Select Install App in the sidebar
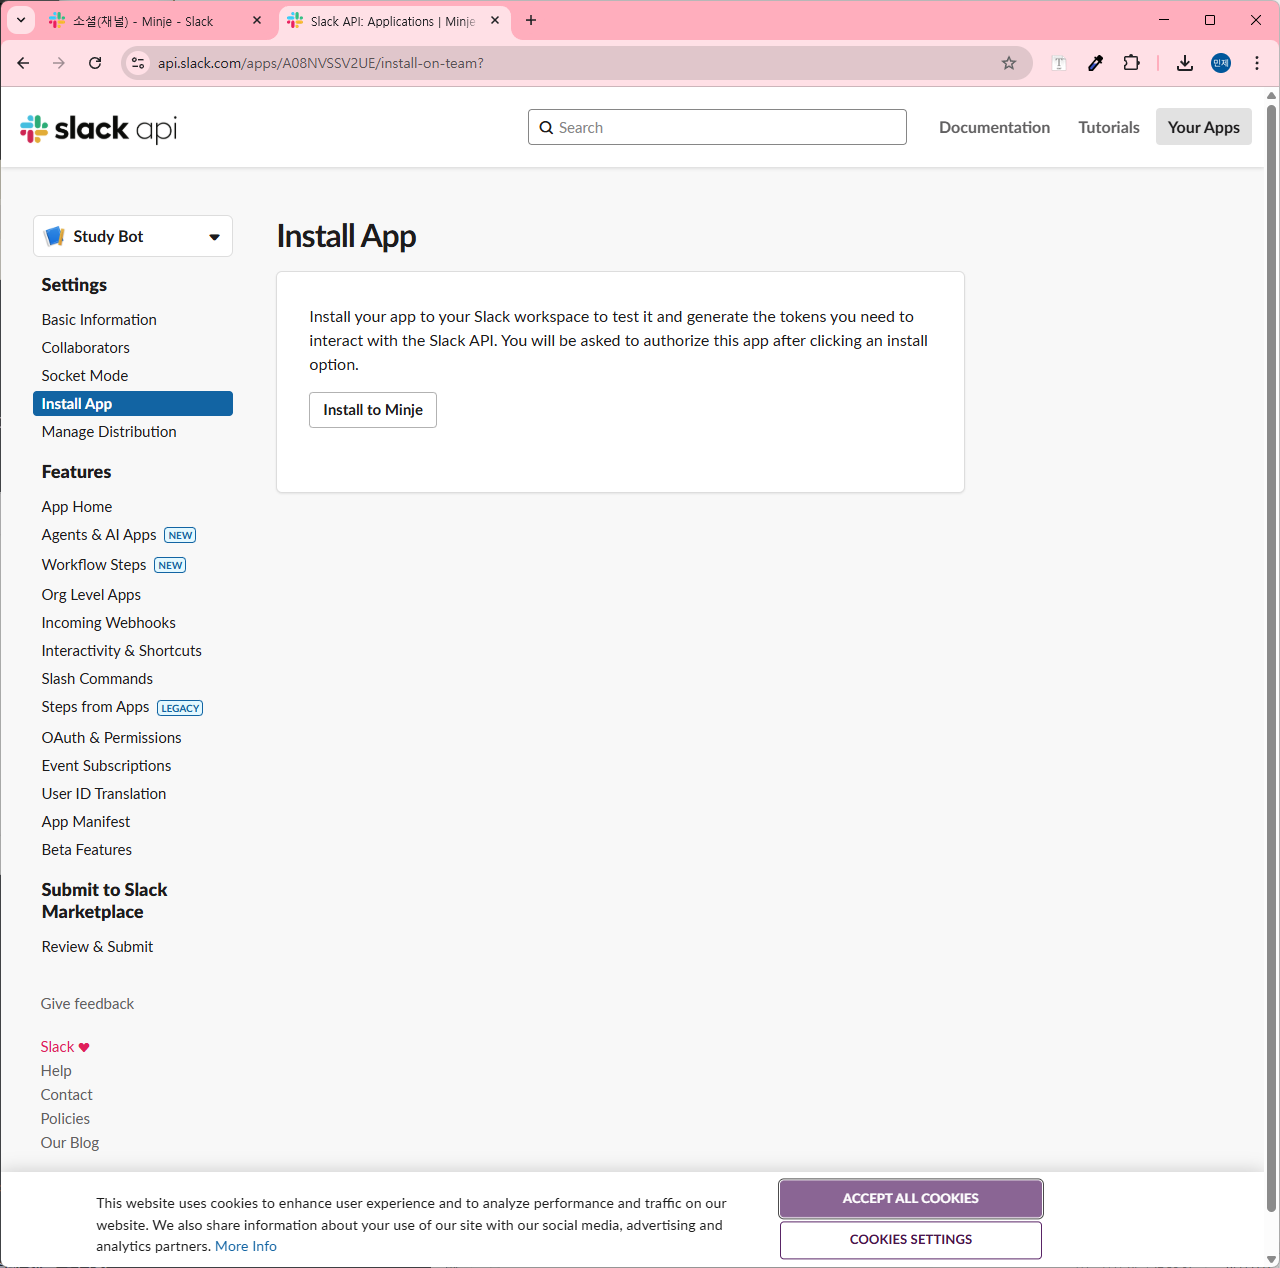 pyautogui.click(x=133, y=404)
